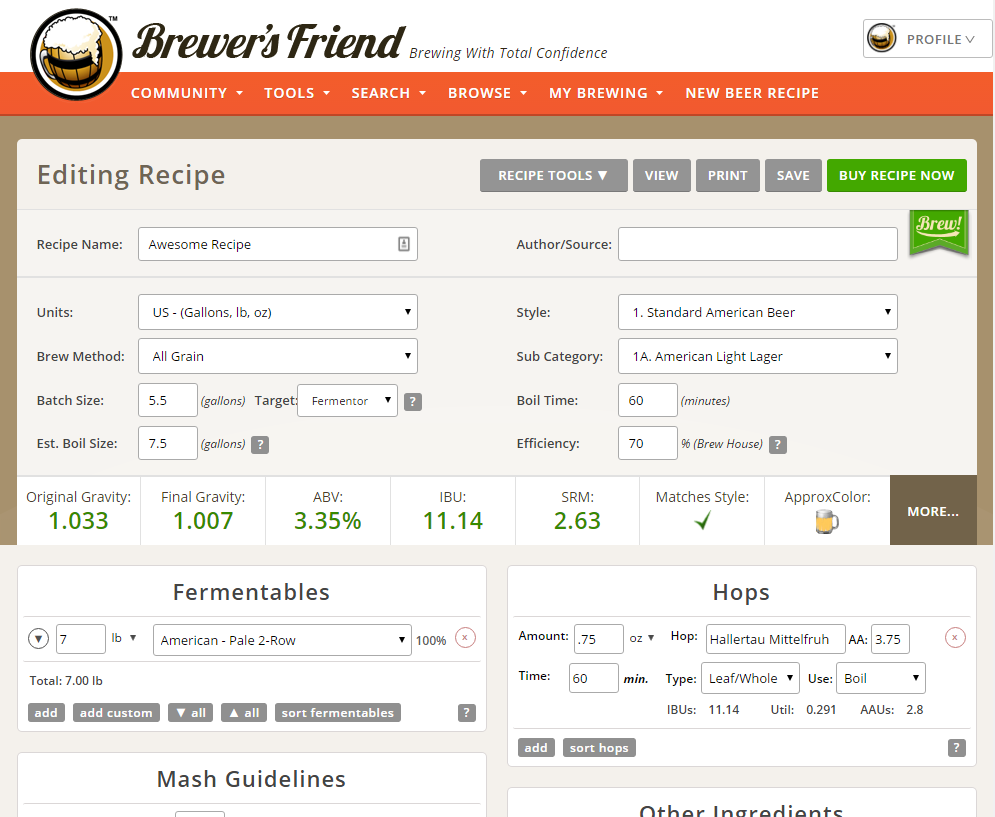Click the Est. Boil Size input field
This screenshot has width=995, height=817.
pyautogui.click(x=168, y=443)
